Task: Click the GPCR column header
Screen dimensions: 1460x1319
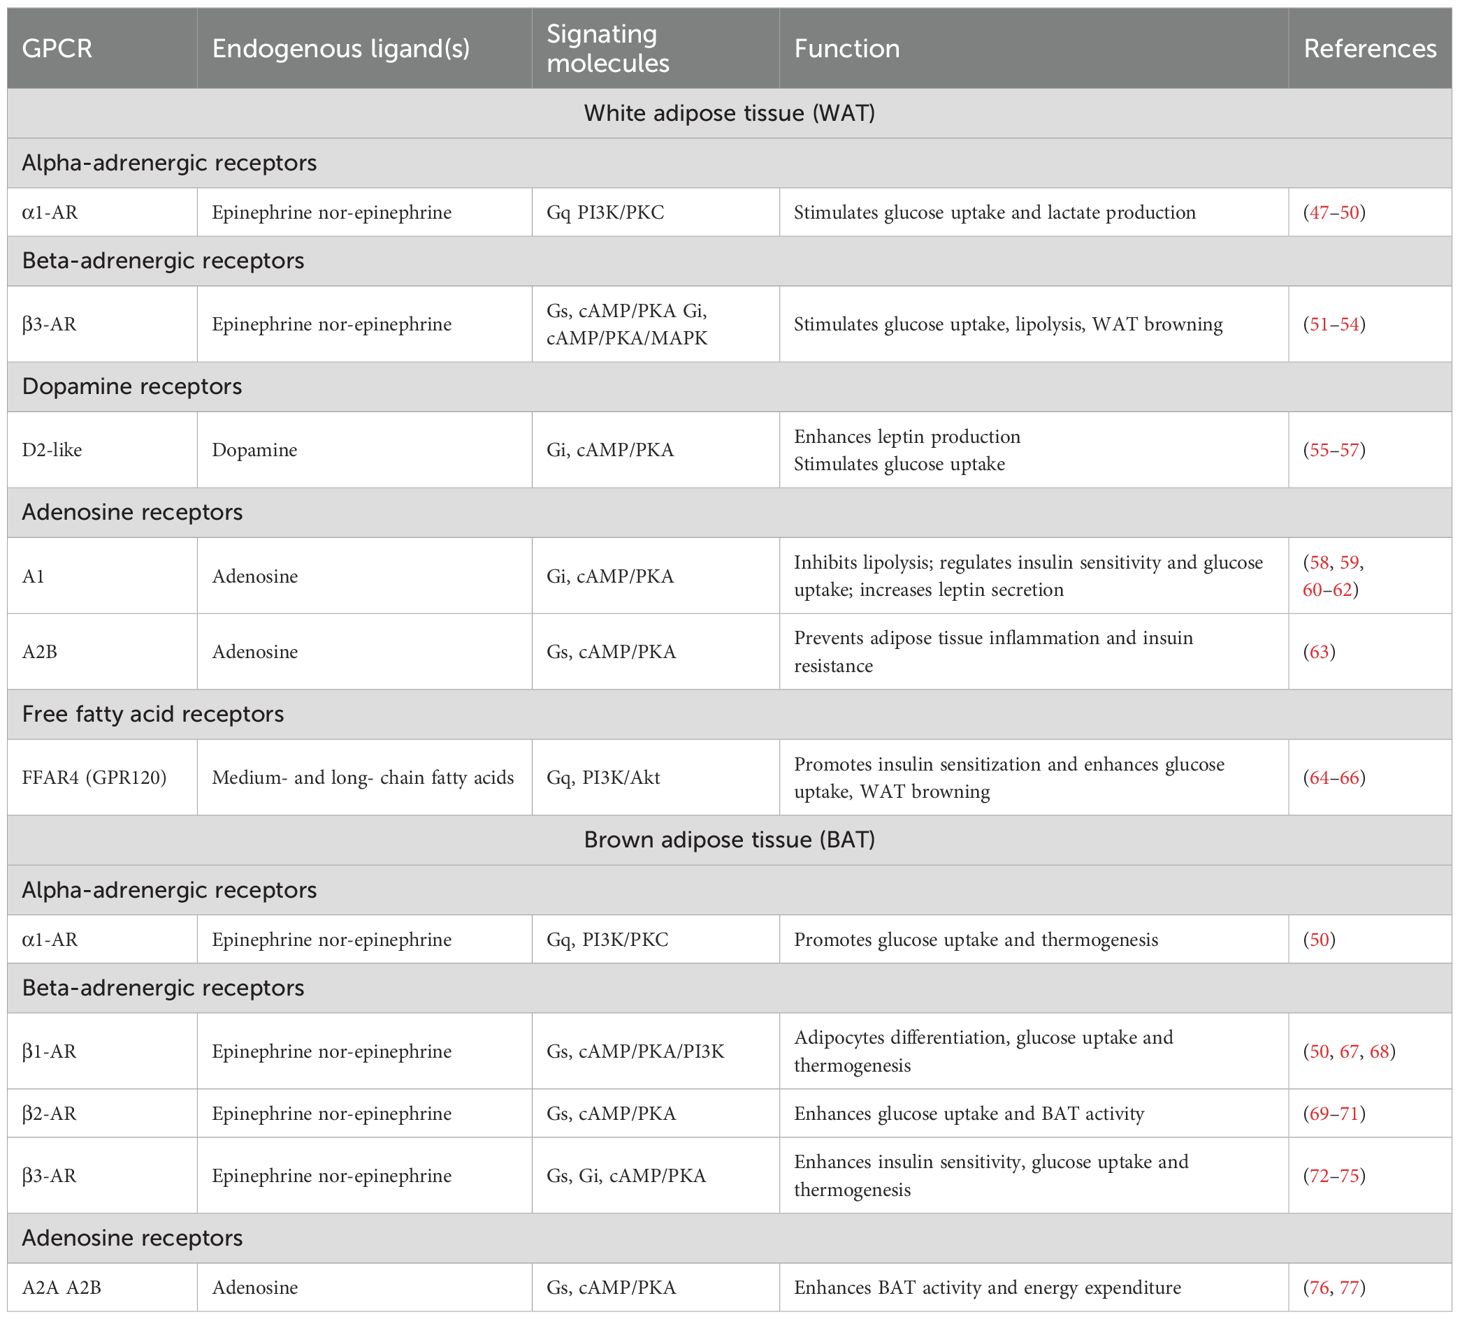Action: coord(57,49)
